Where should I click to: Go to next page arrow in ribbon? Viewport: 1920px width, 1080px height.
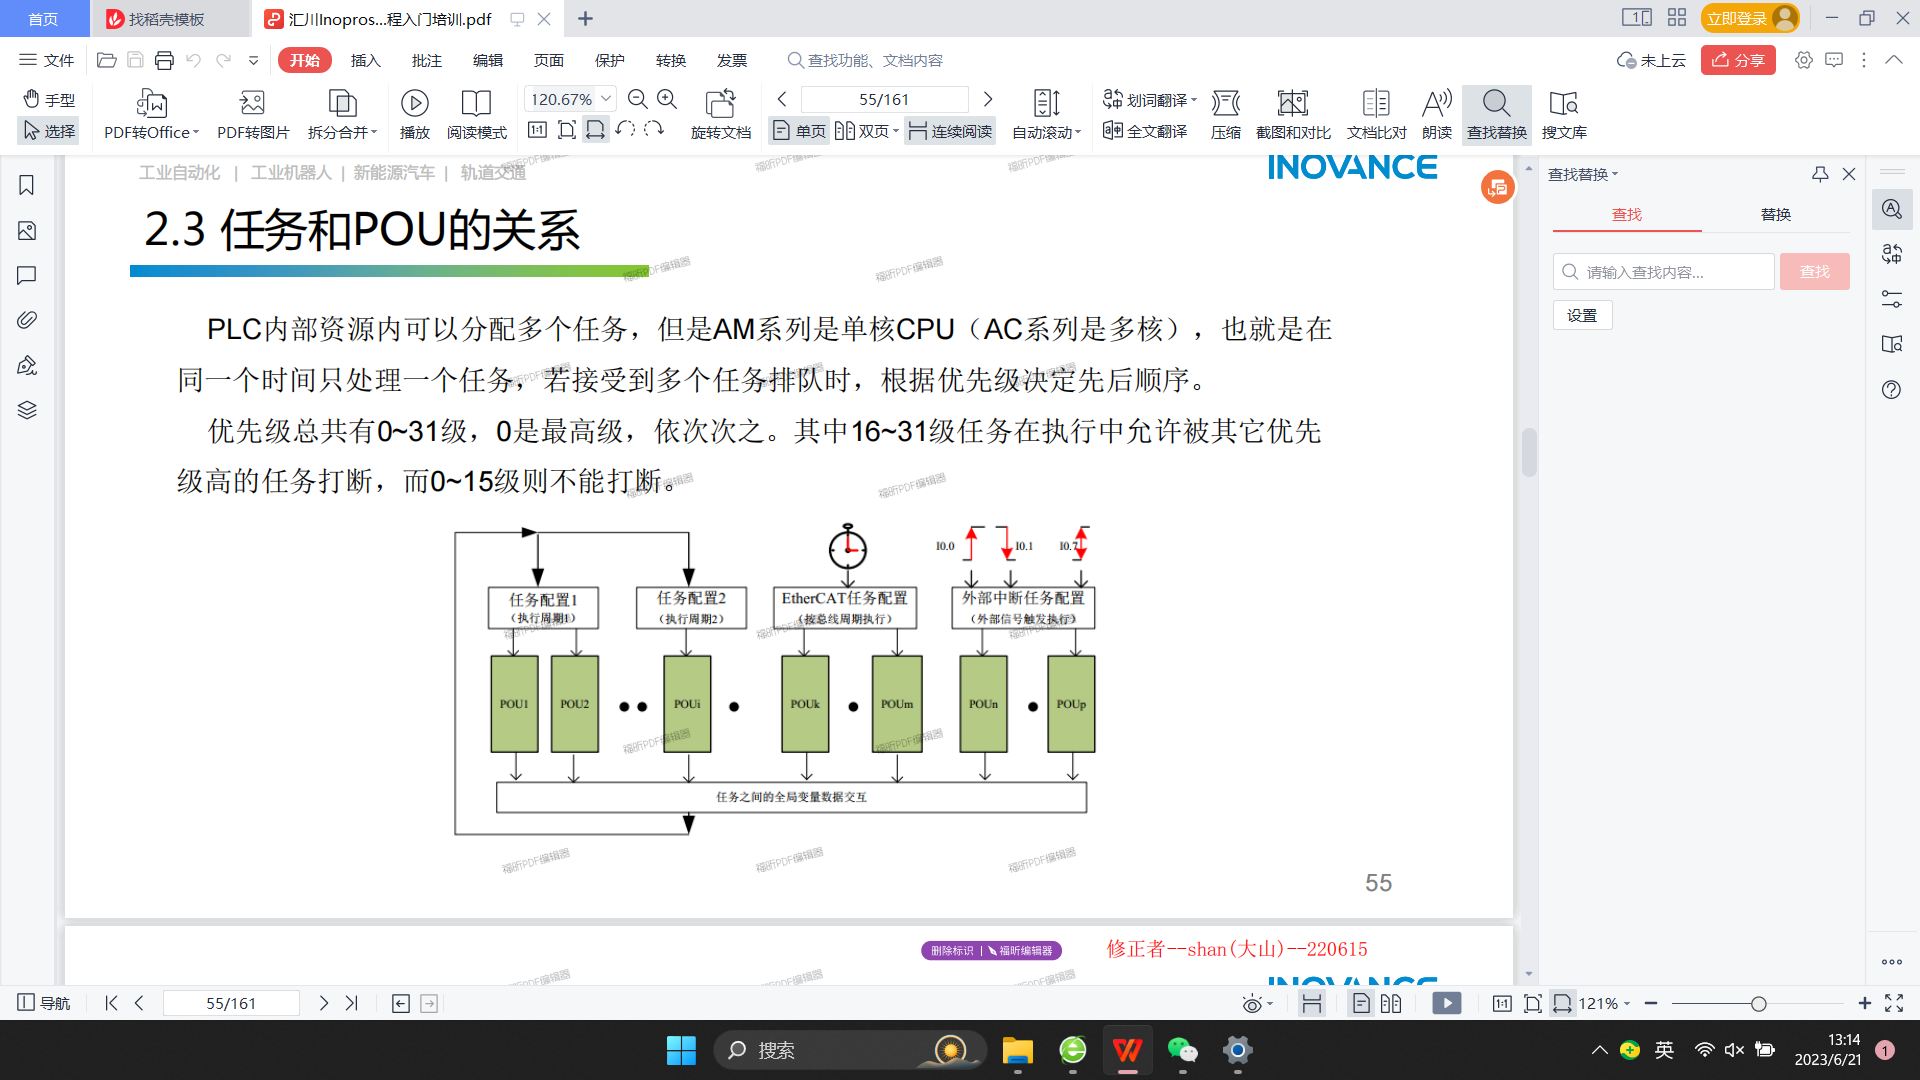[x=988, y=99]
